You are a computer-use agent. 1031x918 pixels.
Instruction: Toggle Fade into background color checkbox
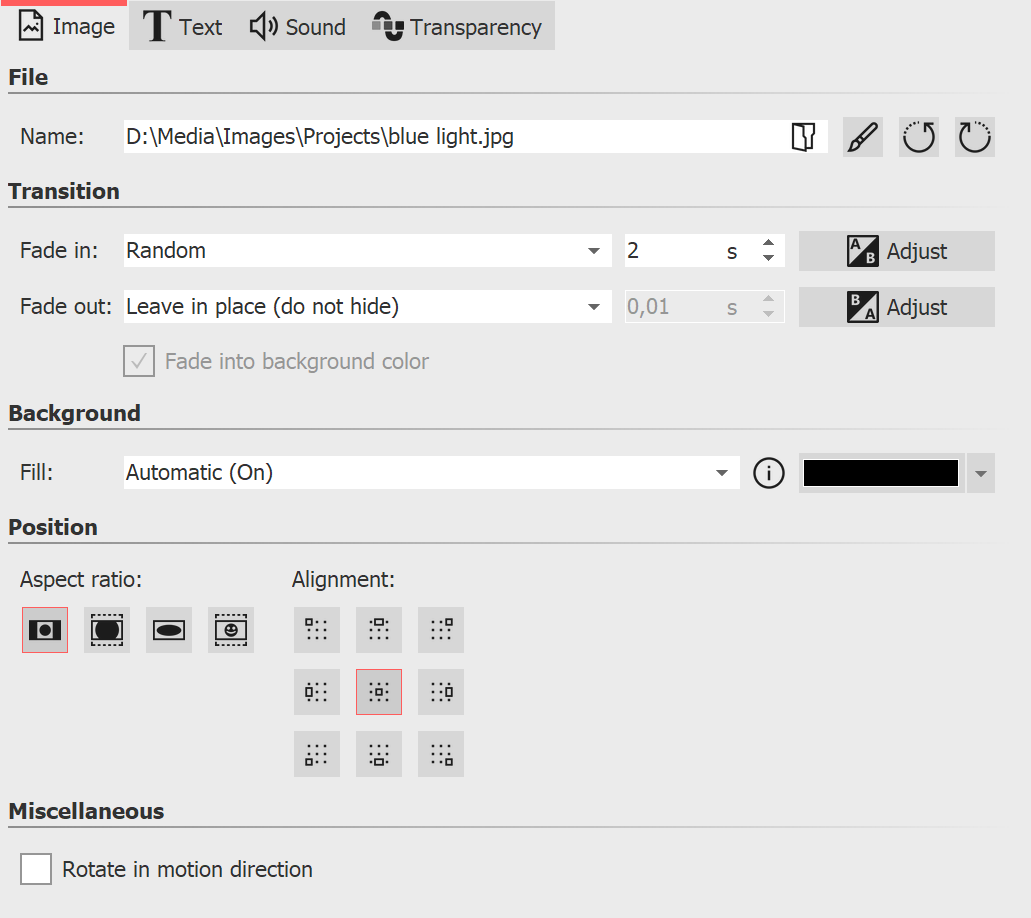(139, 361)
